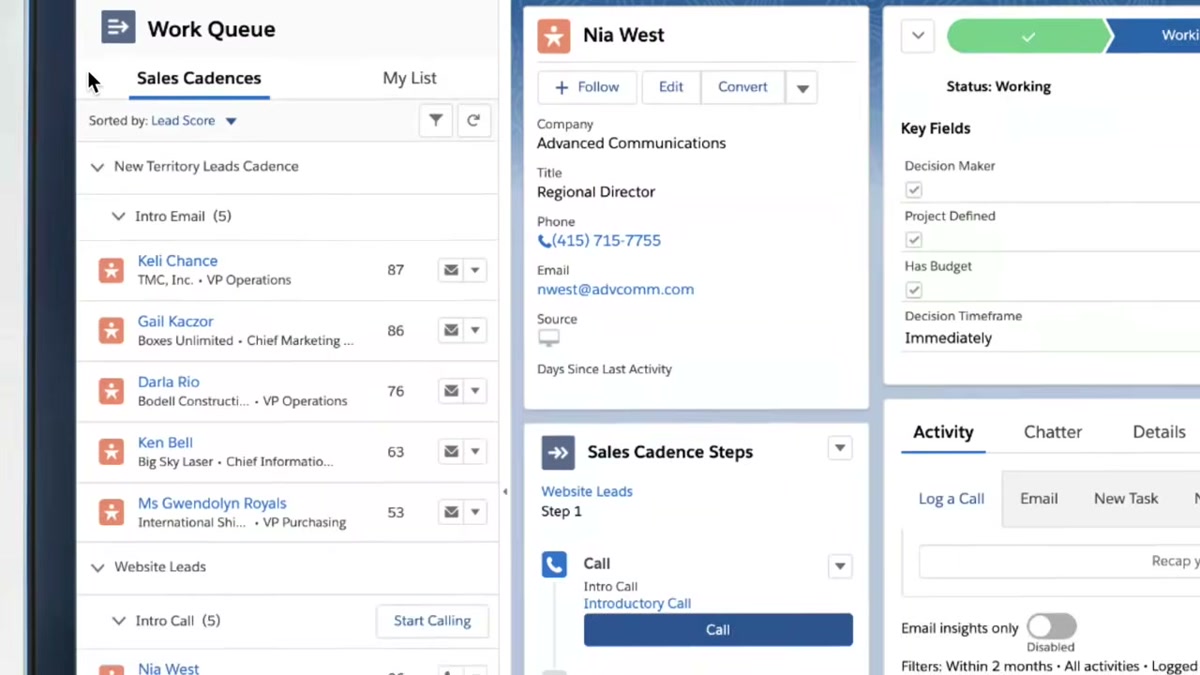Open the Call step dropdown menu
The width and height of the screenshot is (1200, 675).
pos(840,566)
